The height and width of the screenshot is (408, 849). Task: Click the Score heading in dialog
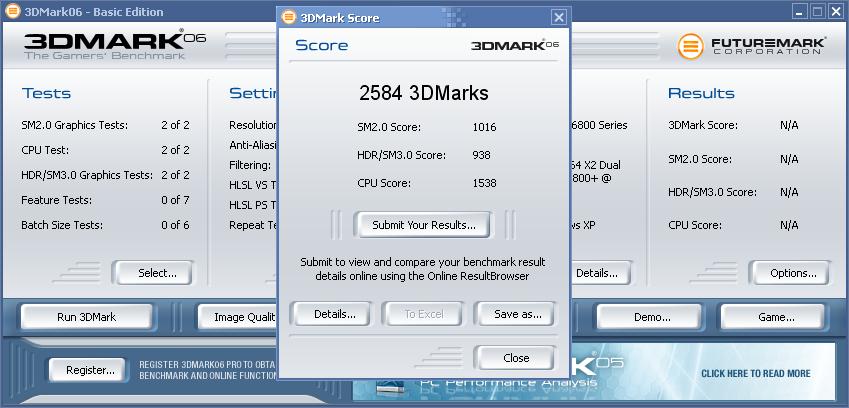point(322,45)
